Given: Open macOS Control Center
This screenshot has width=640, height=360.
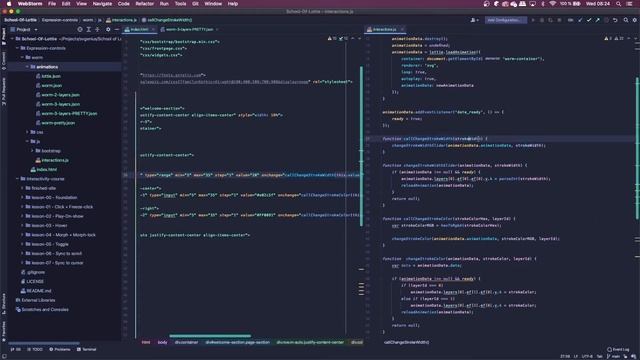Looking at the screenshot, I should pyautogui.click(x=629, y=4).
